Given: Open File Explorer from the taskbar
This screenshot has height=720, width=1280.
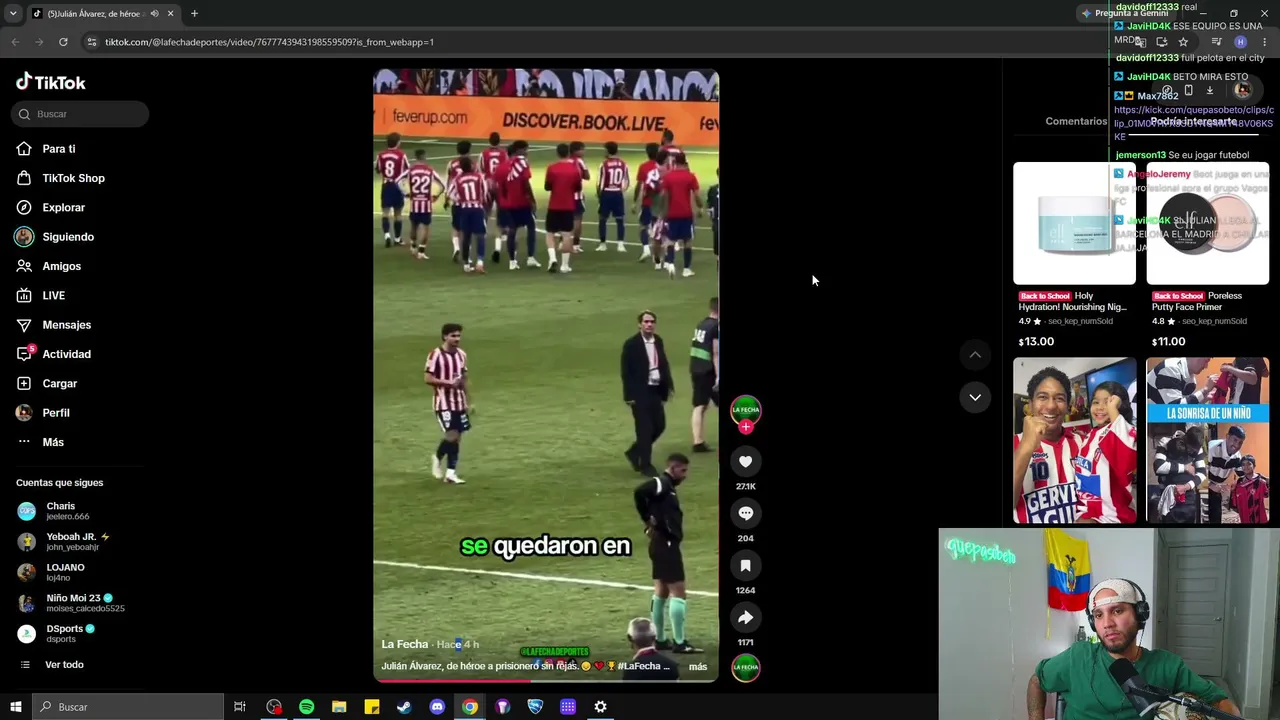Looking at the screenshot, I should point(339,707).
